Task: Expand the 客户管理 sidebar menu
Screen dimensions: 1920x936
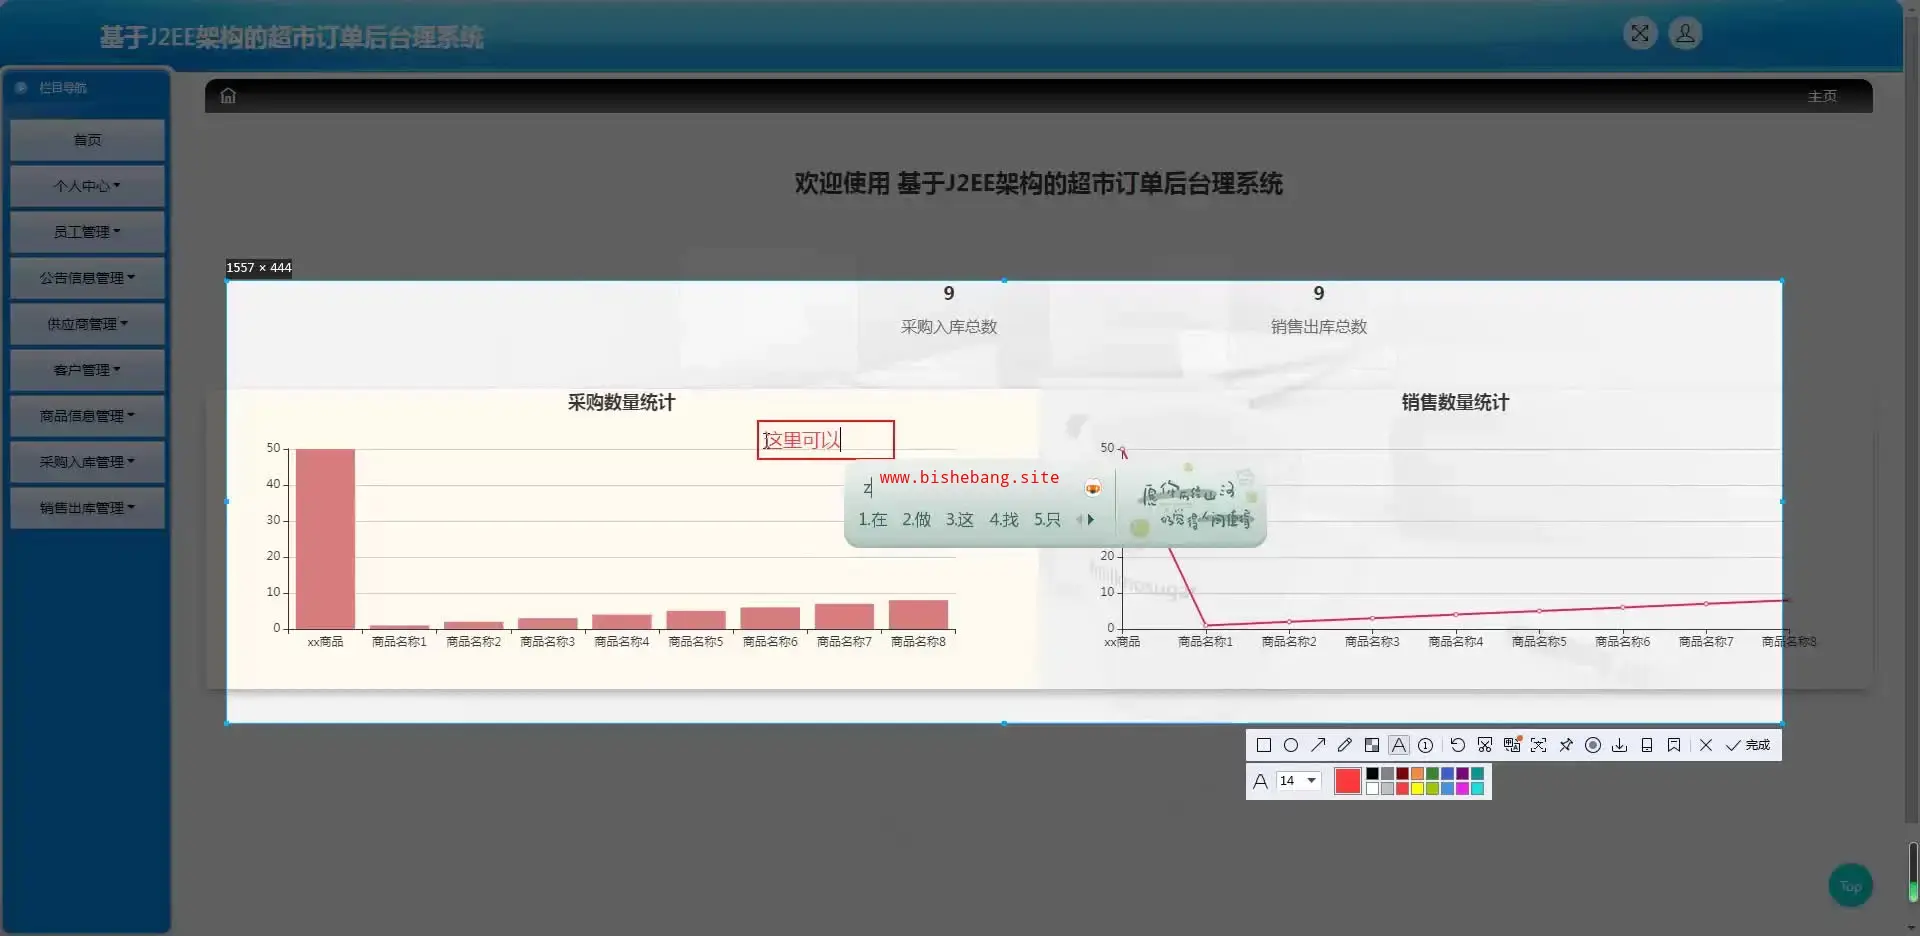Action: tap(87, 370)
